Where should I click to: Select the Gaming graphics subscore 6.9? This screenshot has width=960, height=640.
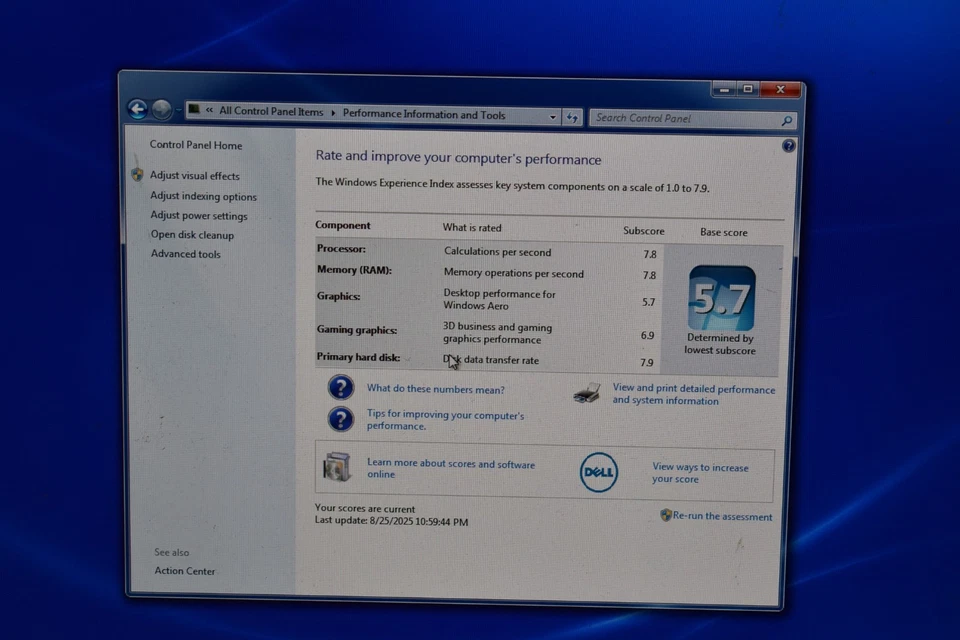coord(647,335)
